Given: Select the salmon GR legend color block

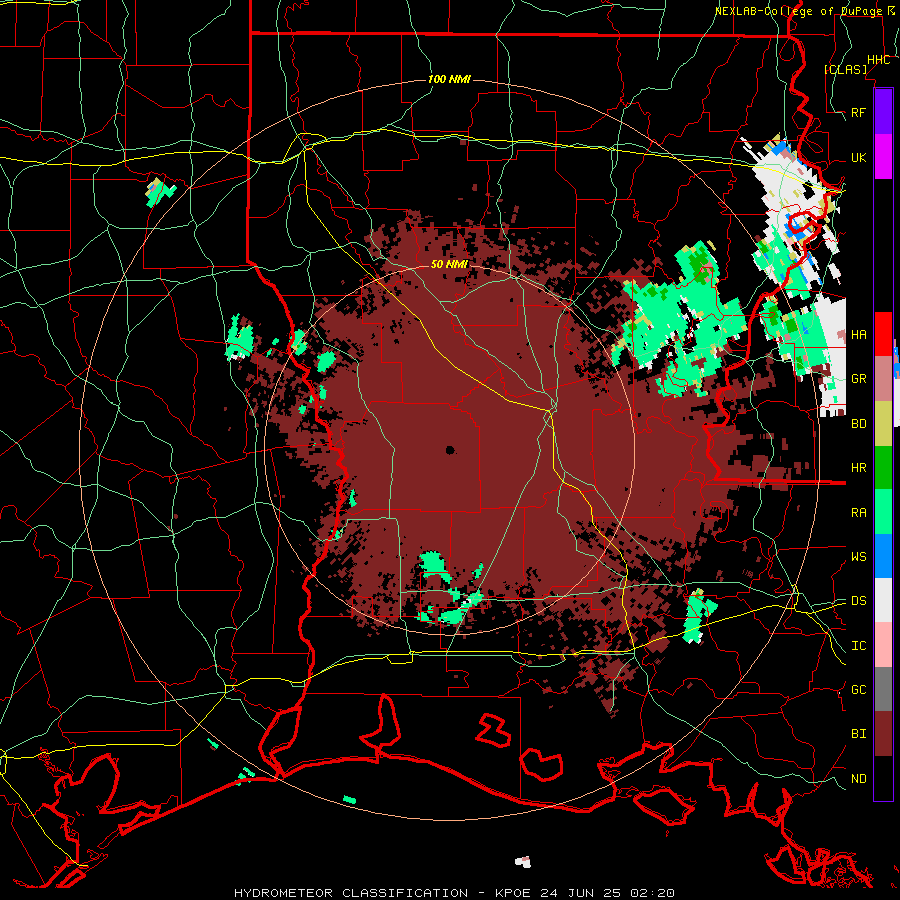Looking at the screenshot, I should pos(883,378).
